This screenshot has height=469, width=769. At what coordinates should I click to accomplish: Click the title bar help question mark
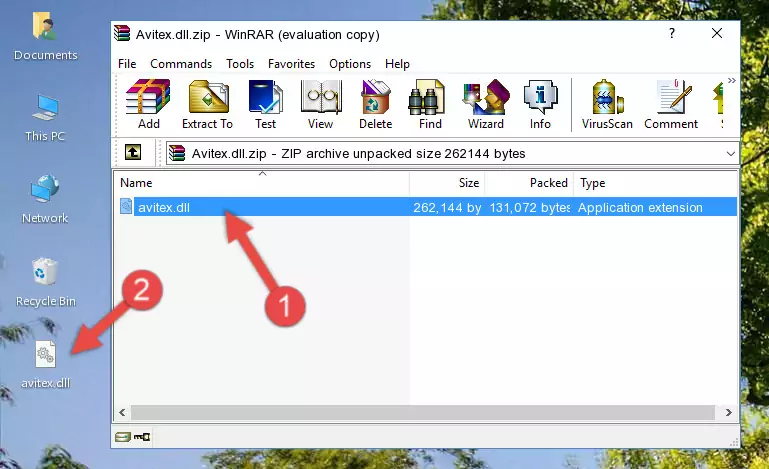coord(672,33)
